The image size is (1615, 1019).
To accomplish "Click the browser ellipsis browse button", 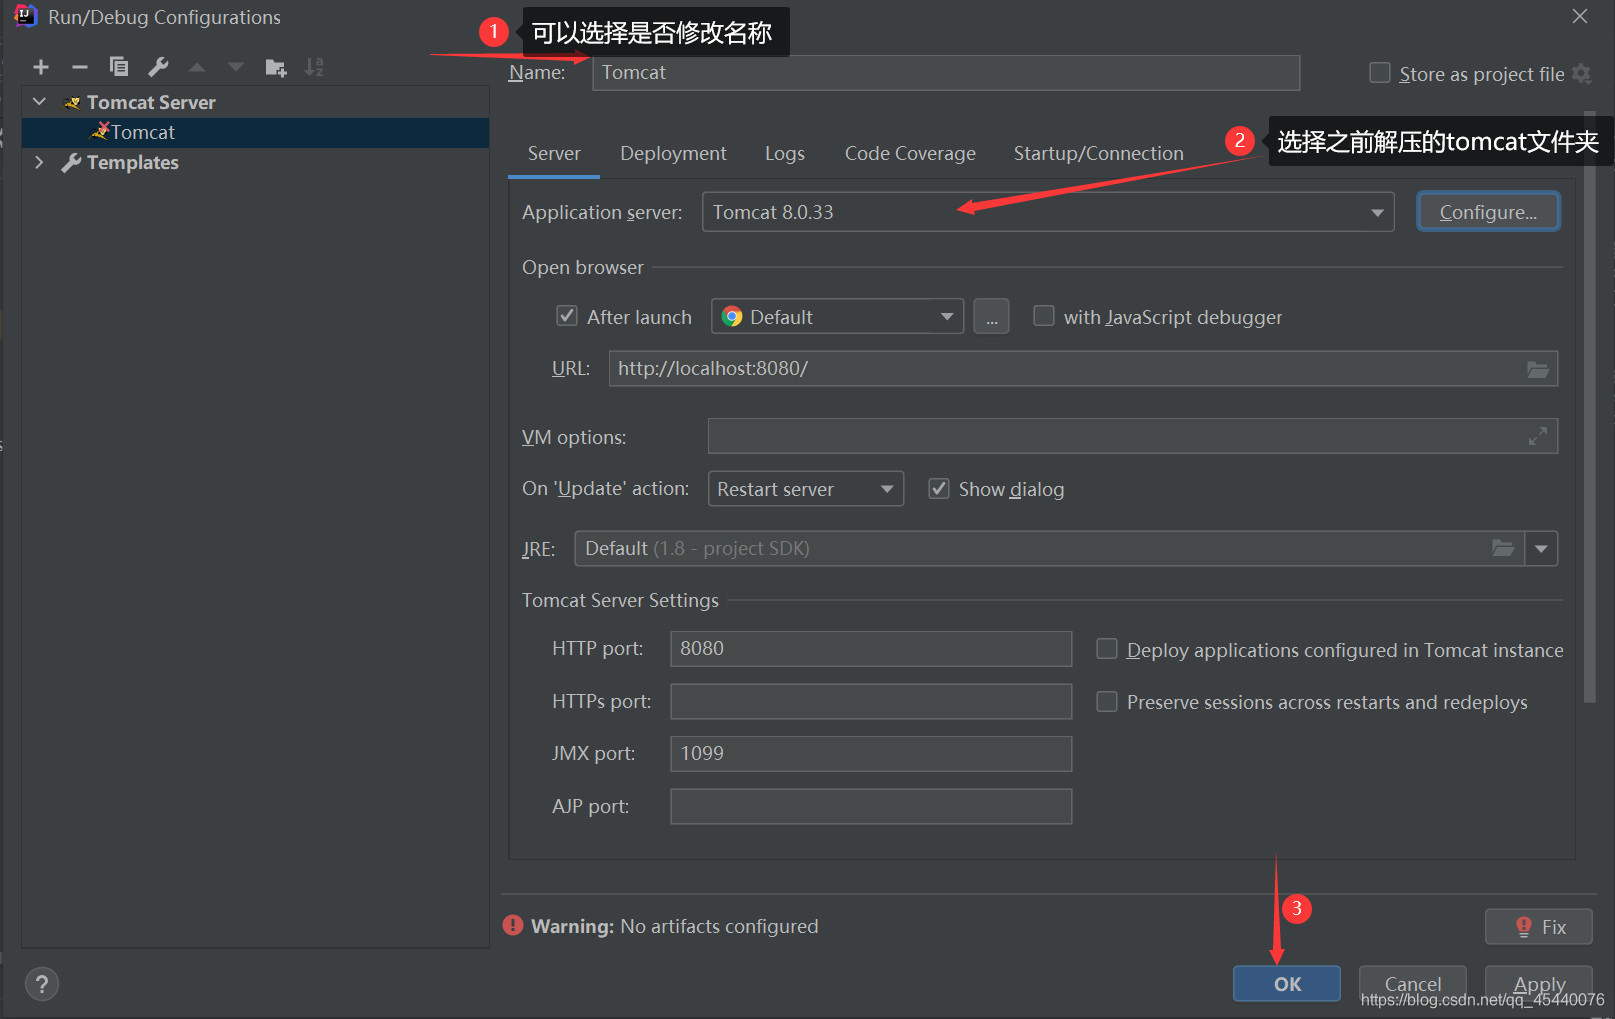I will pos(991,317).
